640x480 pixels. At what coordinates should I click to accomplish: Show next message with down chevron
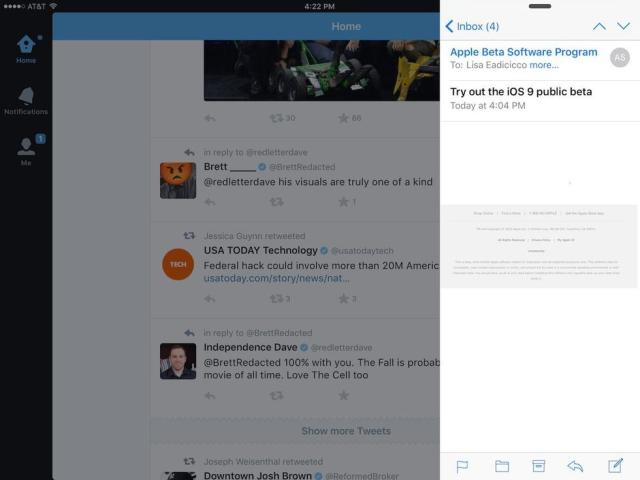click(624, 27)
